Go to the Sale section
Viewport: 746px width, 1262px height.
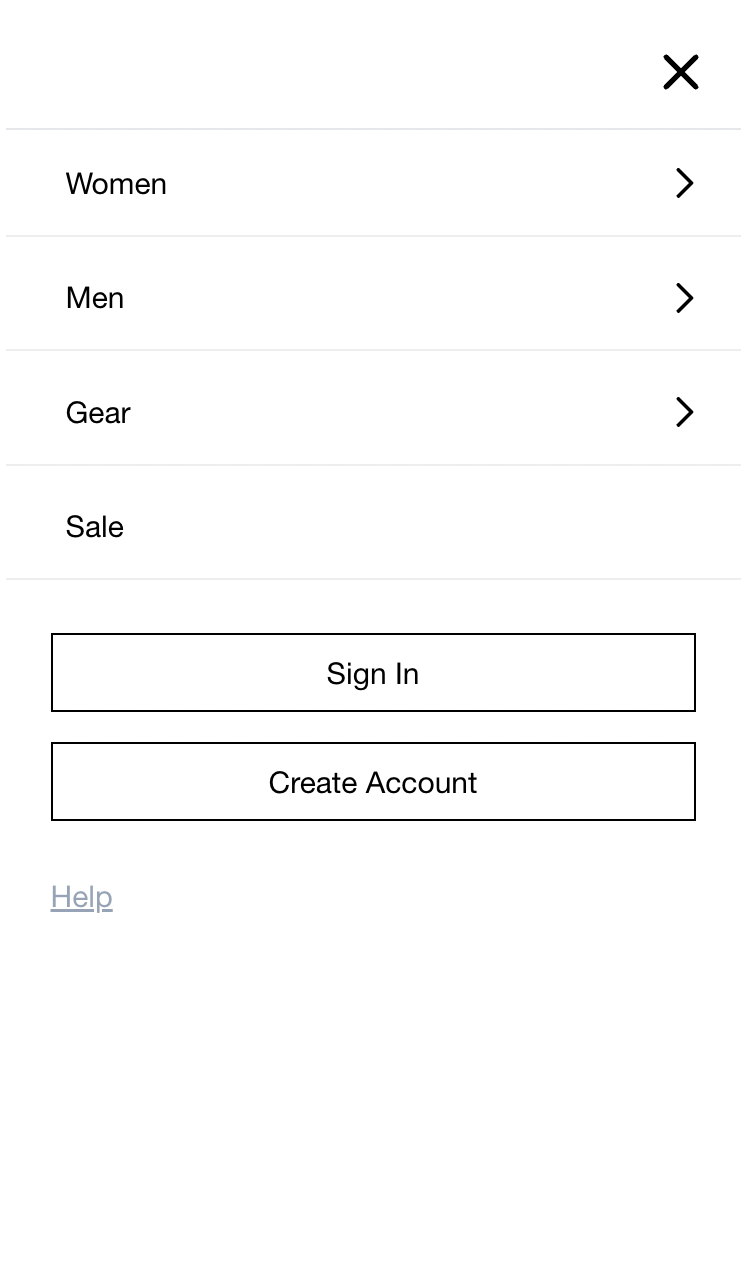[x=95, y=527]
